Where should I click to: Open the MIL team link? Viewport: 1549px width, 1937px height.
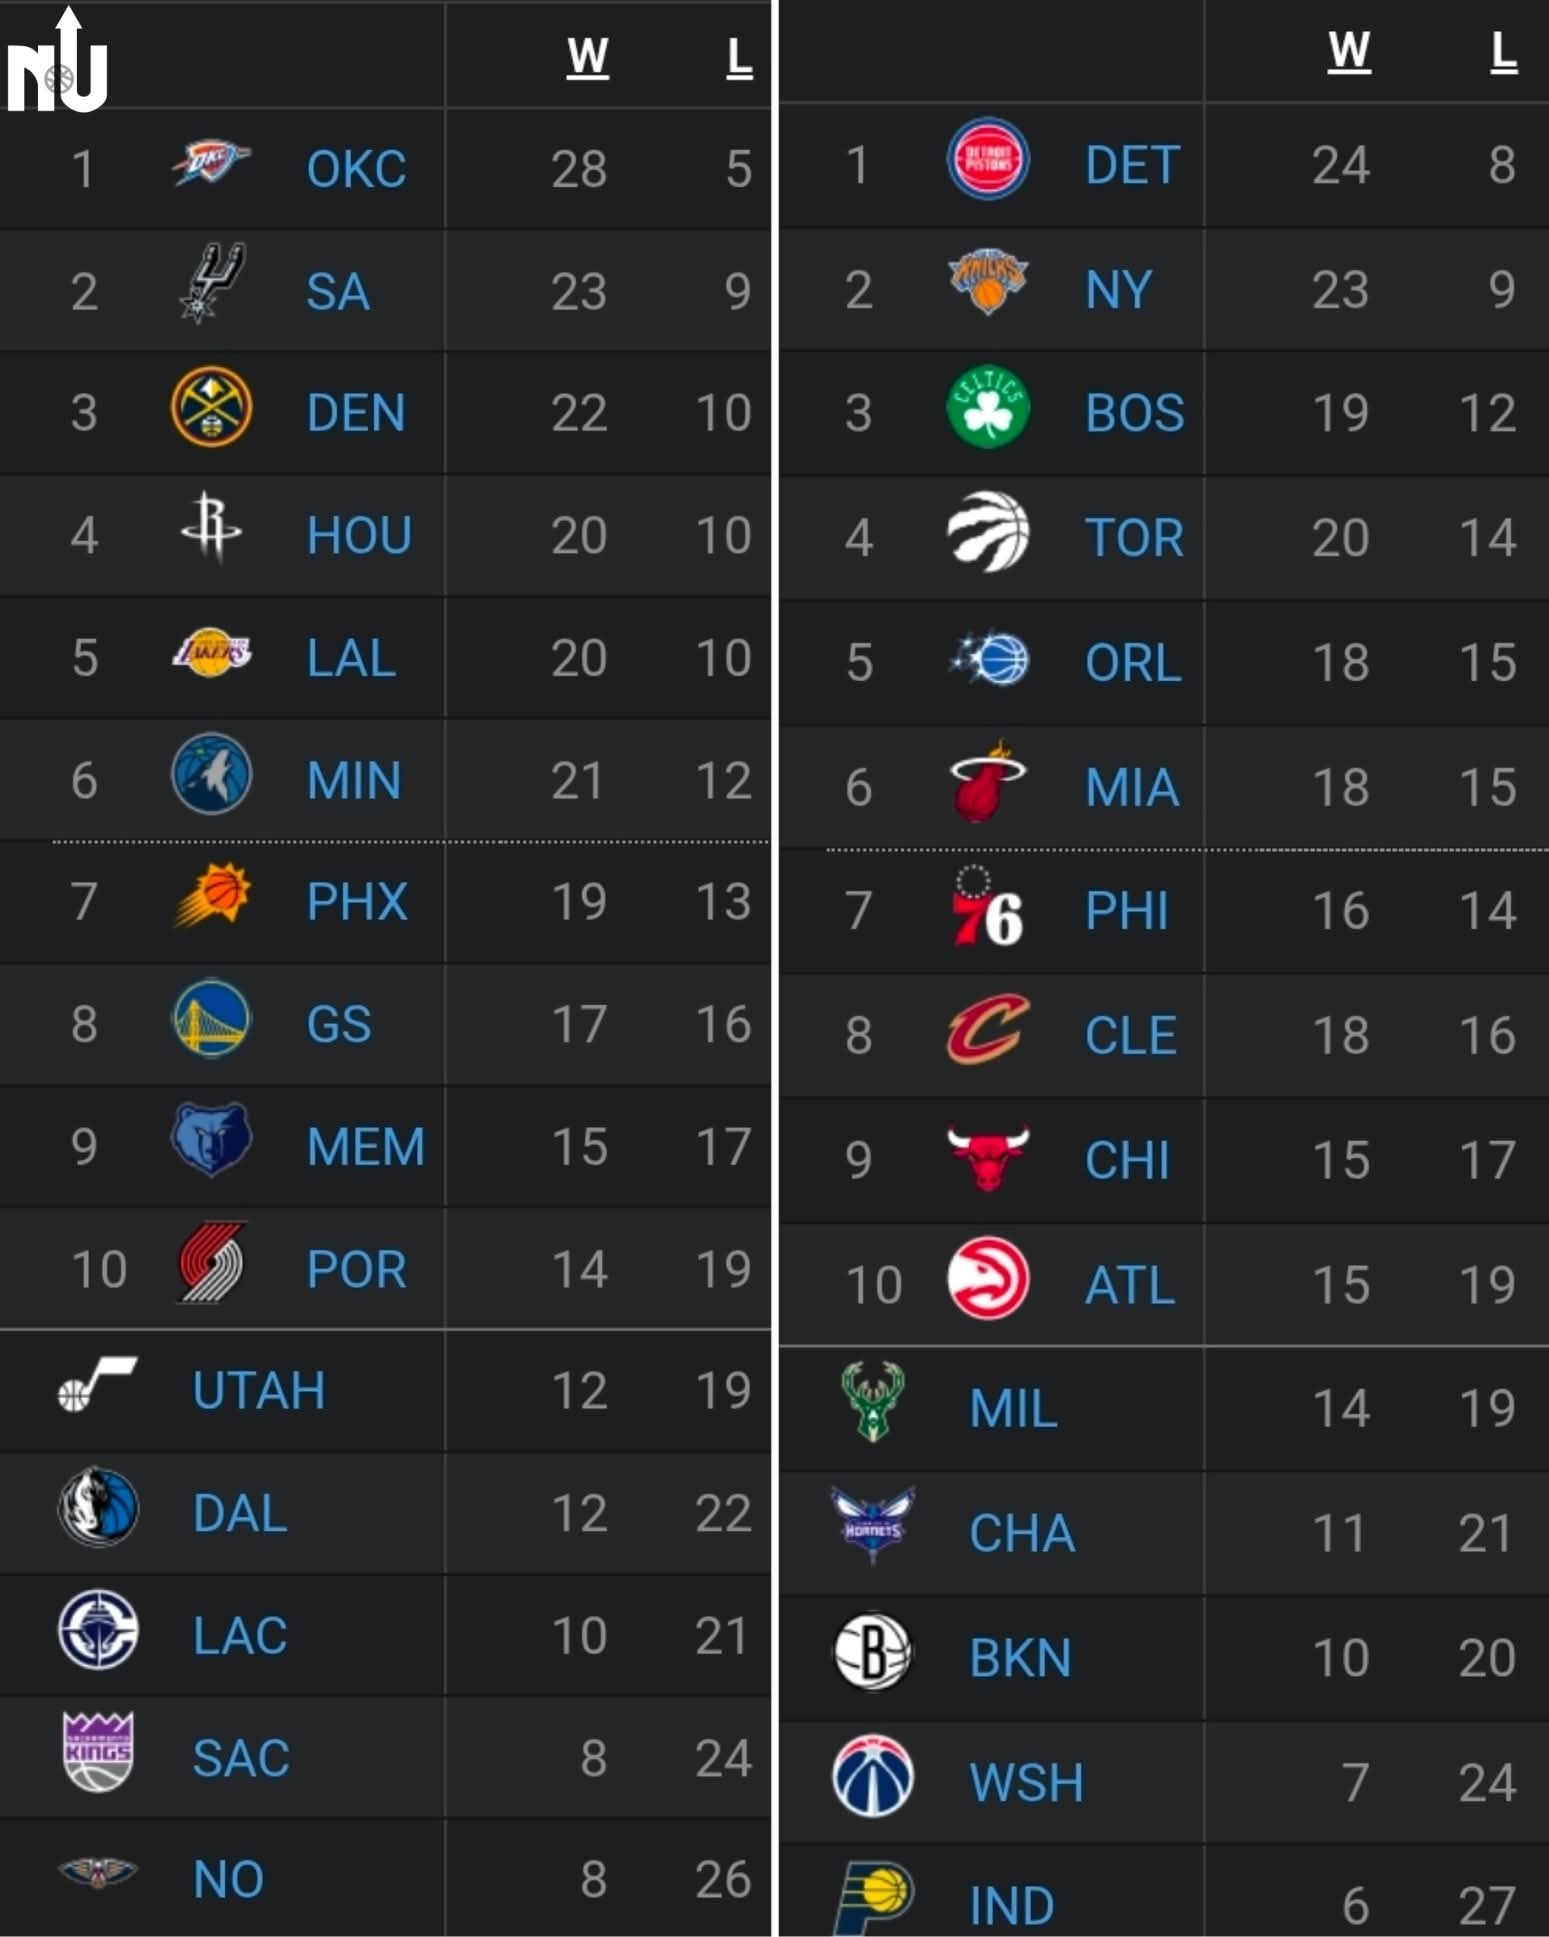pyautogui.click(x=1013, y=1409)
